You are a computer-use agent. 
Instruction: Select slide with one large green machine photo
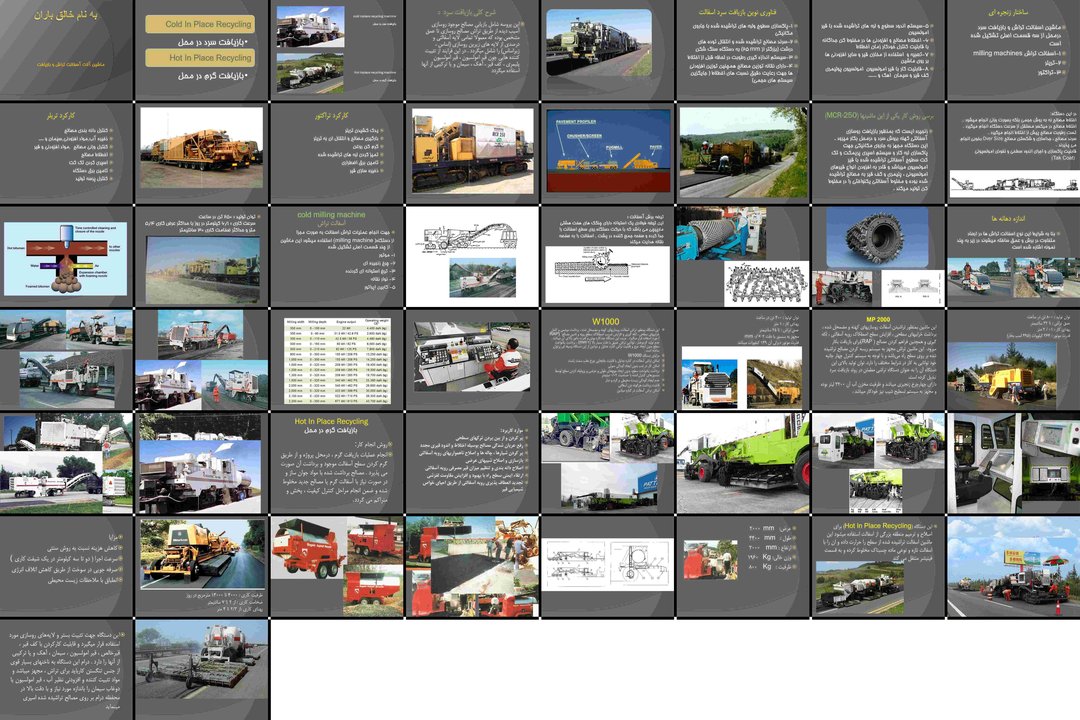(742, 463)
